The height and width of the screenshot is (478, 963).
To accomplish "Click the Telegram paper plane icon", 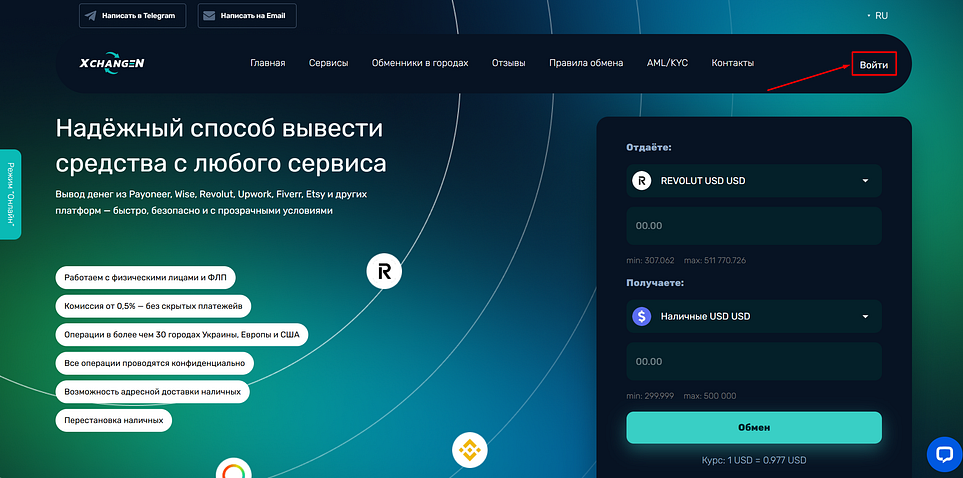I will tap(91, 17).
